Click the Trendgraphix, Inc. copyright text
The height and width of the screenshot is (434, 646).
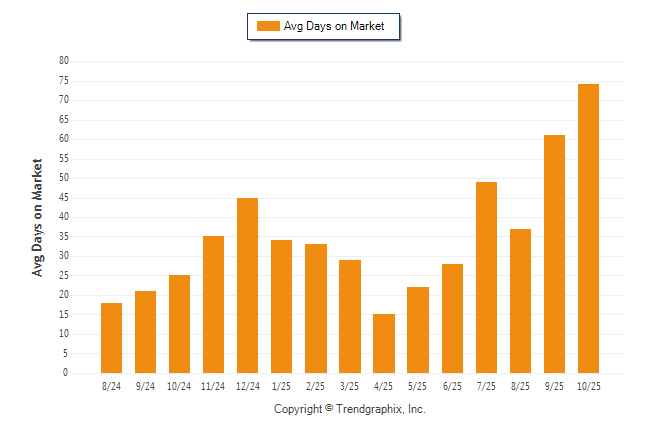pyautogui.click(x=350, y=409)
